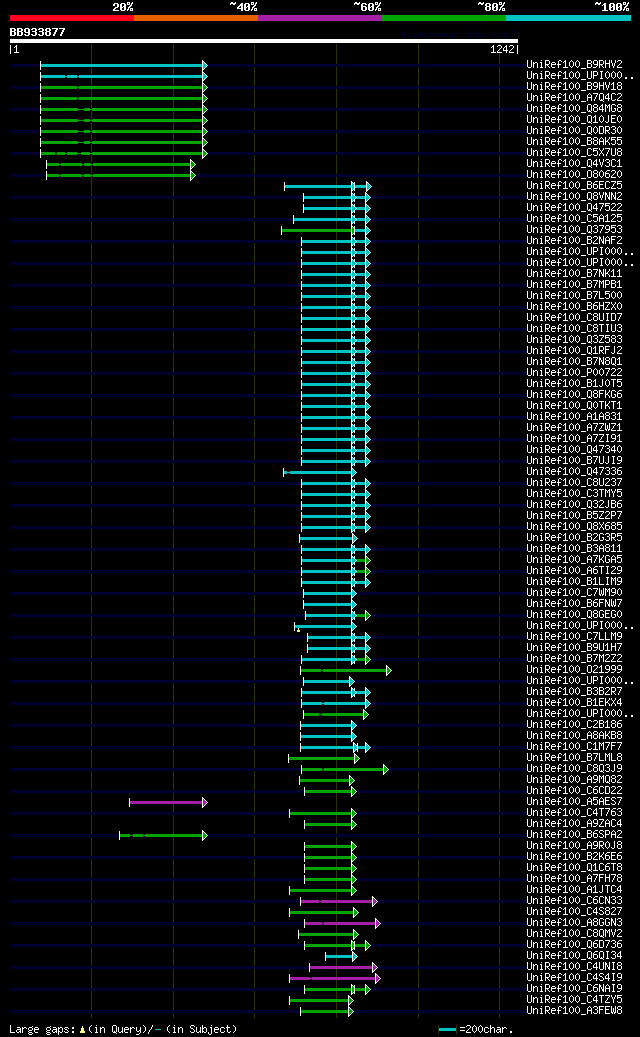The height and width of the screenshot is (1037, 640).
Task: Select the UniRef100_A5AES7 label
Action: [x=574, y=802]
